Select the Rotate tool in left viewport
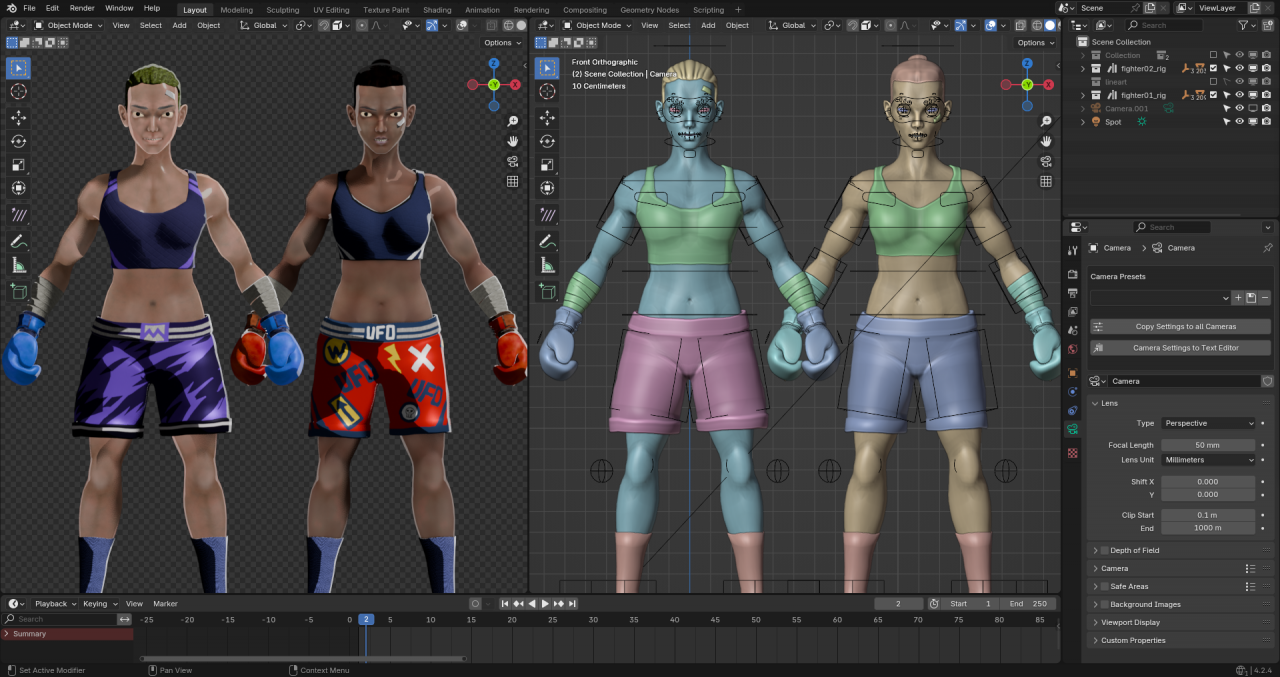This screenshot has height=677, width=1280. [x=18, y=141]
